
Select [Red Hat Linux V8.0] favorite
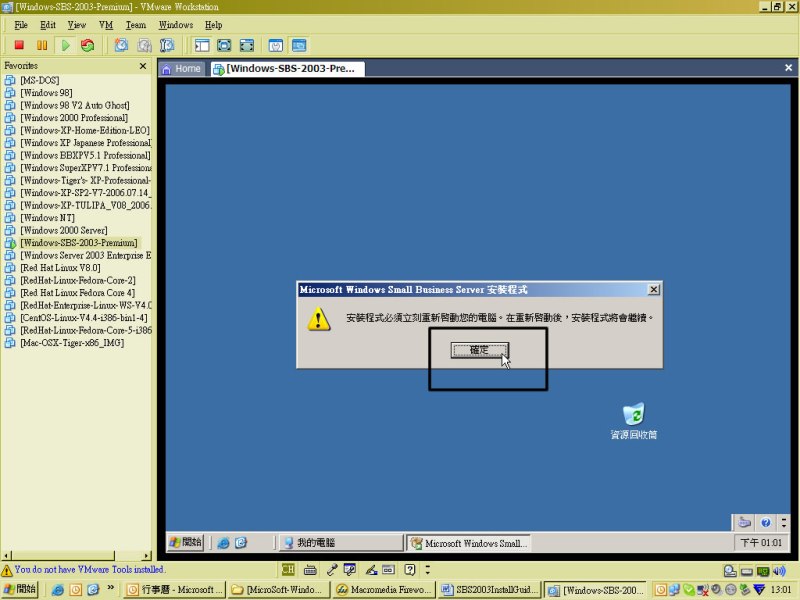pyautogui.click(x=60, y=268)
